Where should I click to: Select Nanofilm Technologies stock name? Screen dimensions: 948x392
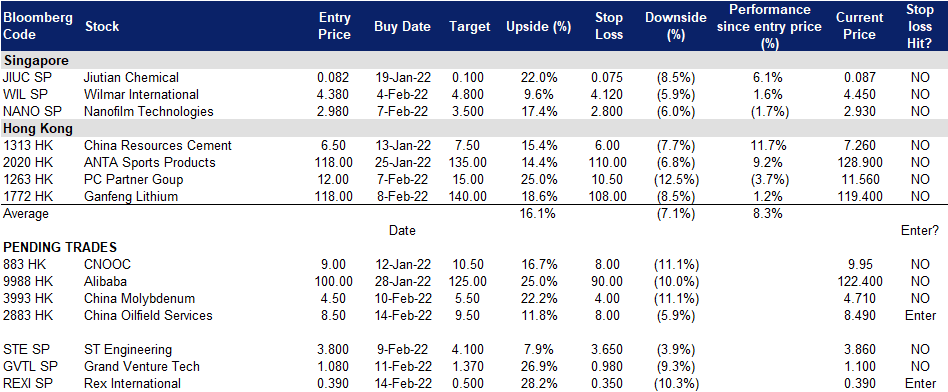[149, 111]
